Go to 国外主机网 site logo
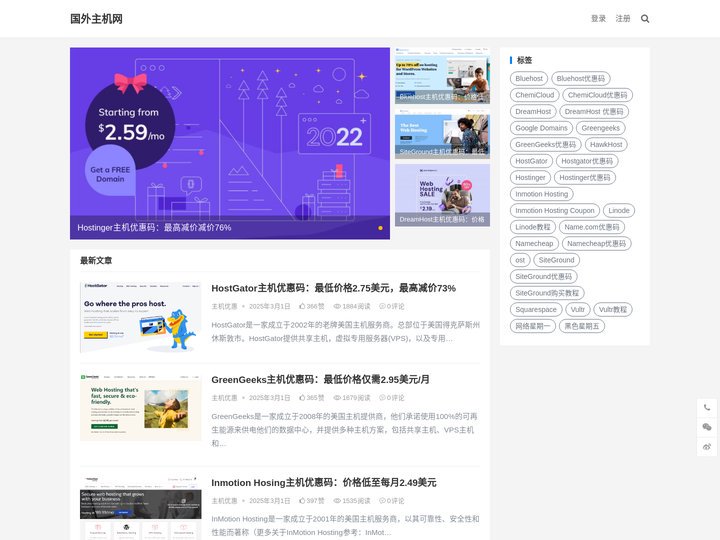The height and width of the screenshot is (540, 720). click(x=96, y=19)
